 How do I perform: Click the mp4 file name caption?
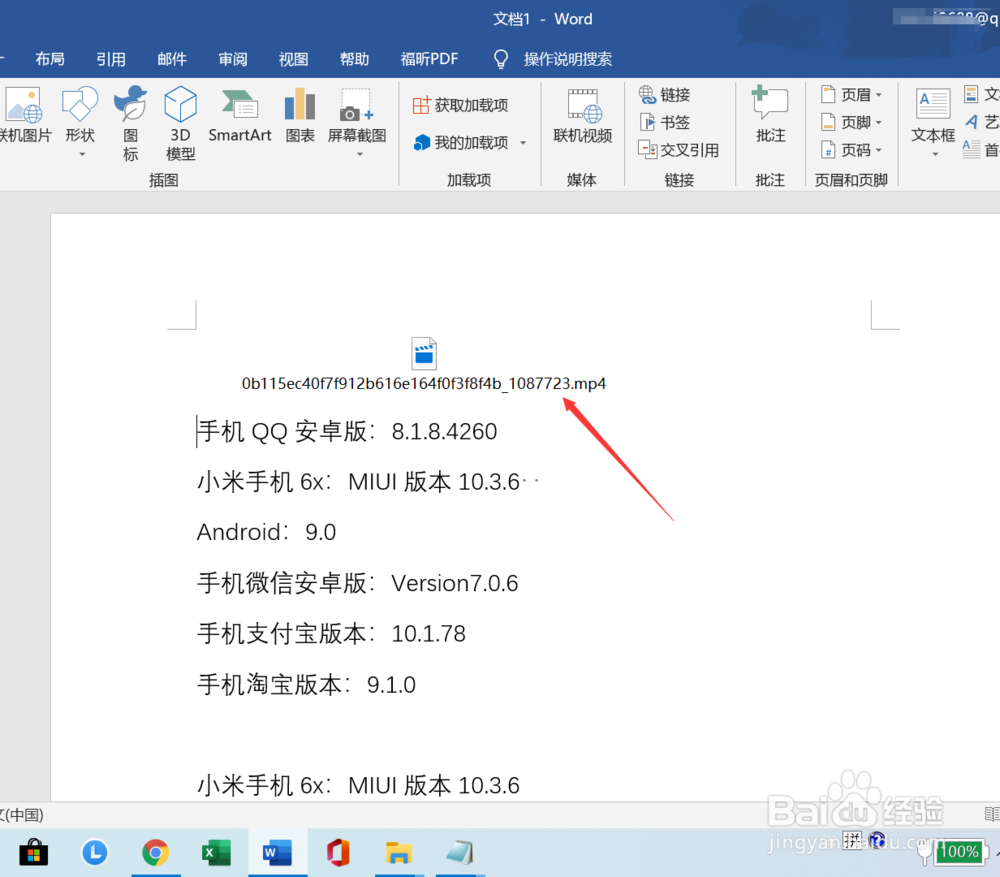(423, 384)
